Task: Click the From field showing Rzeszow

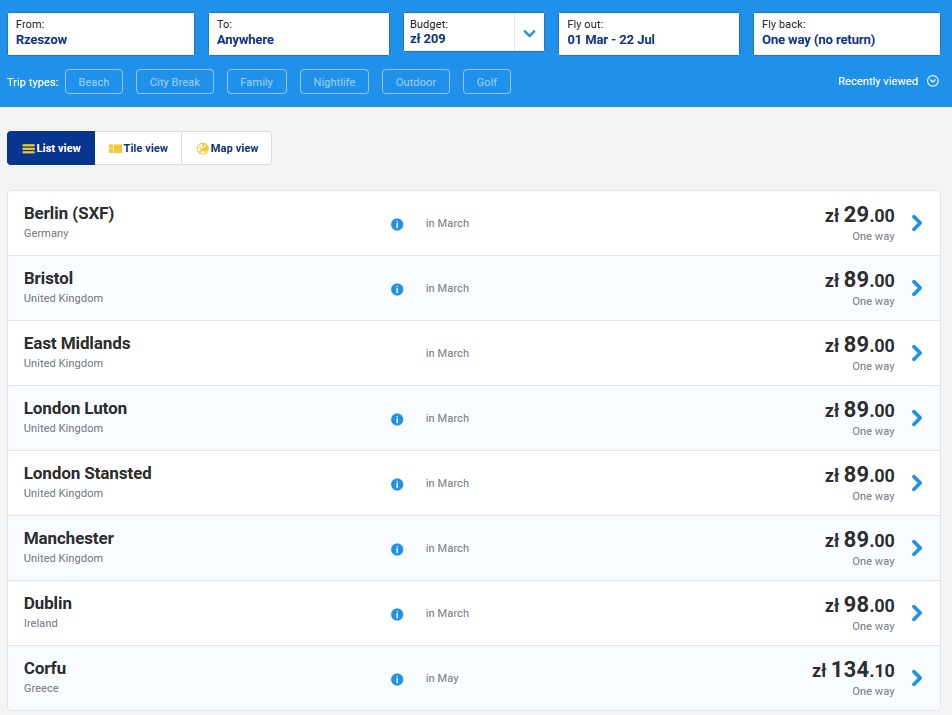Action: tap(100, 33)
